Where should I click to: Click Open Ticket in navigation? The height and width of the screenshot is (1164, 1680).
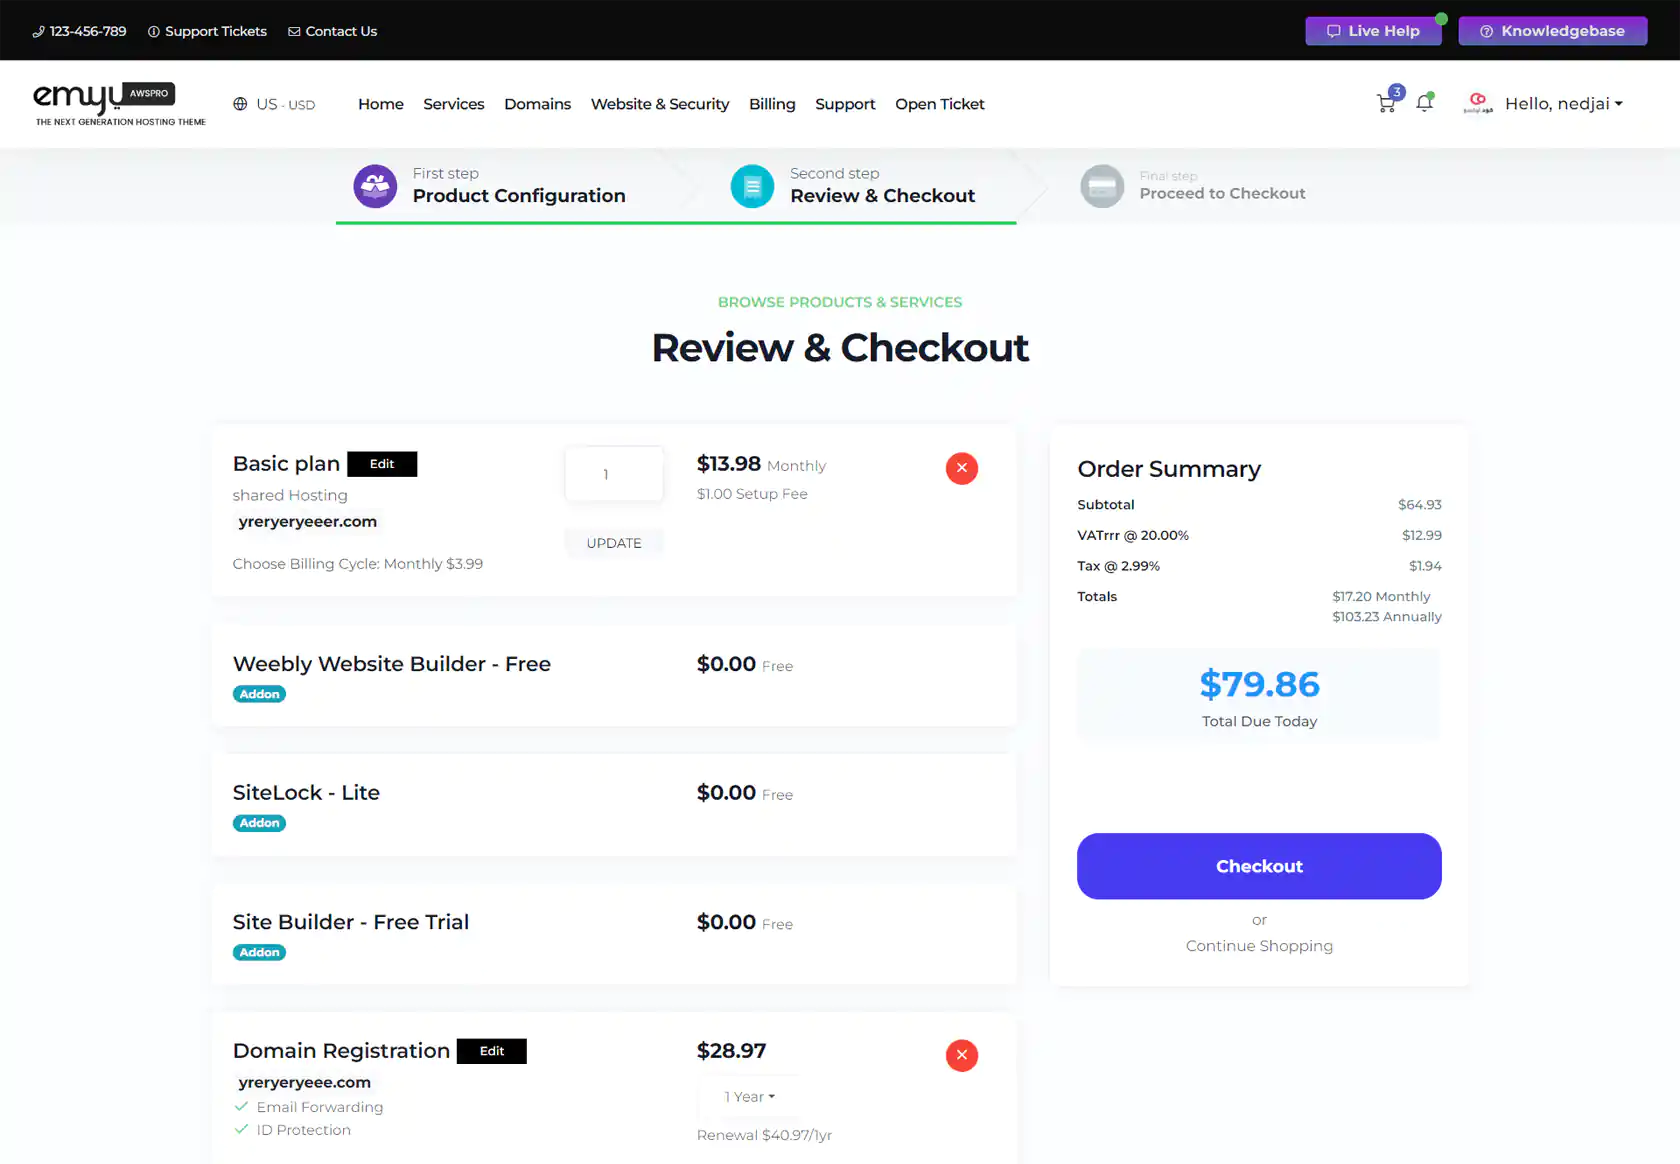pyautogui.click(x=940, y=104)
